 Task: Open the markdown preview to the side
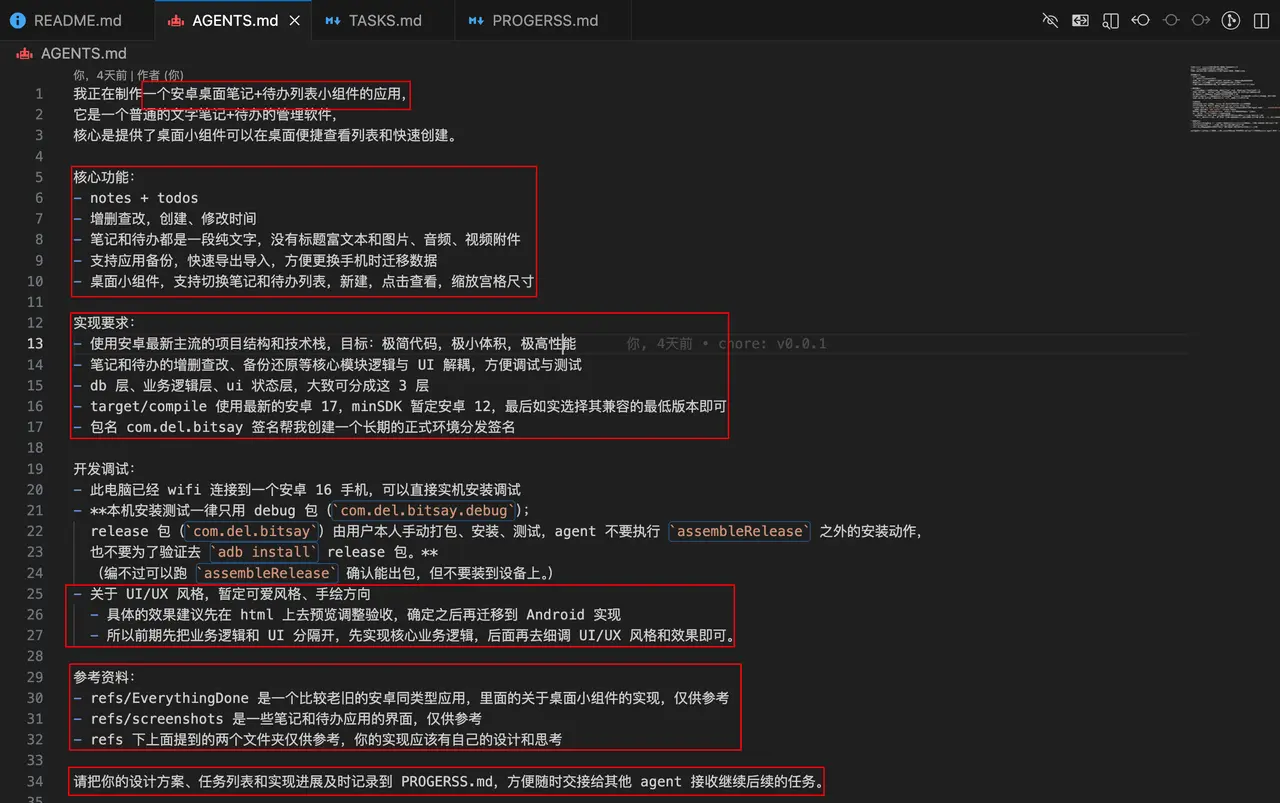tap(1110, 20)
